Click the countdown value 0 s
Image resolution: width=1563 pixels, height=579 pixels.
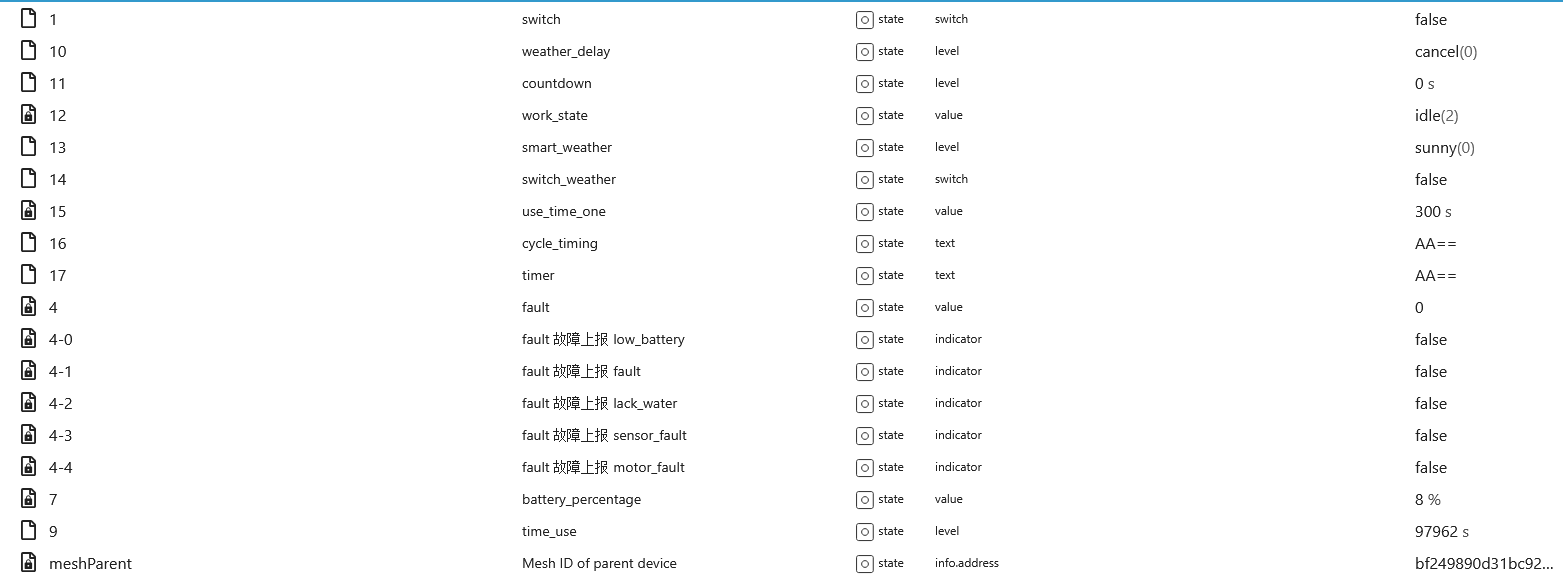pos(1424,83)
